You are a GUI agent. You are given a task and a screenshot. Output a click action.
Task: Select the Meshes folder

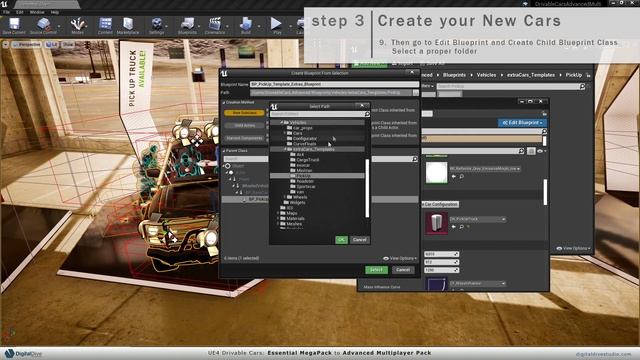(x=294, y=224)
